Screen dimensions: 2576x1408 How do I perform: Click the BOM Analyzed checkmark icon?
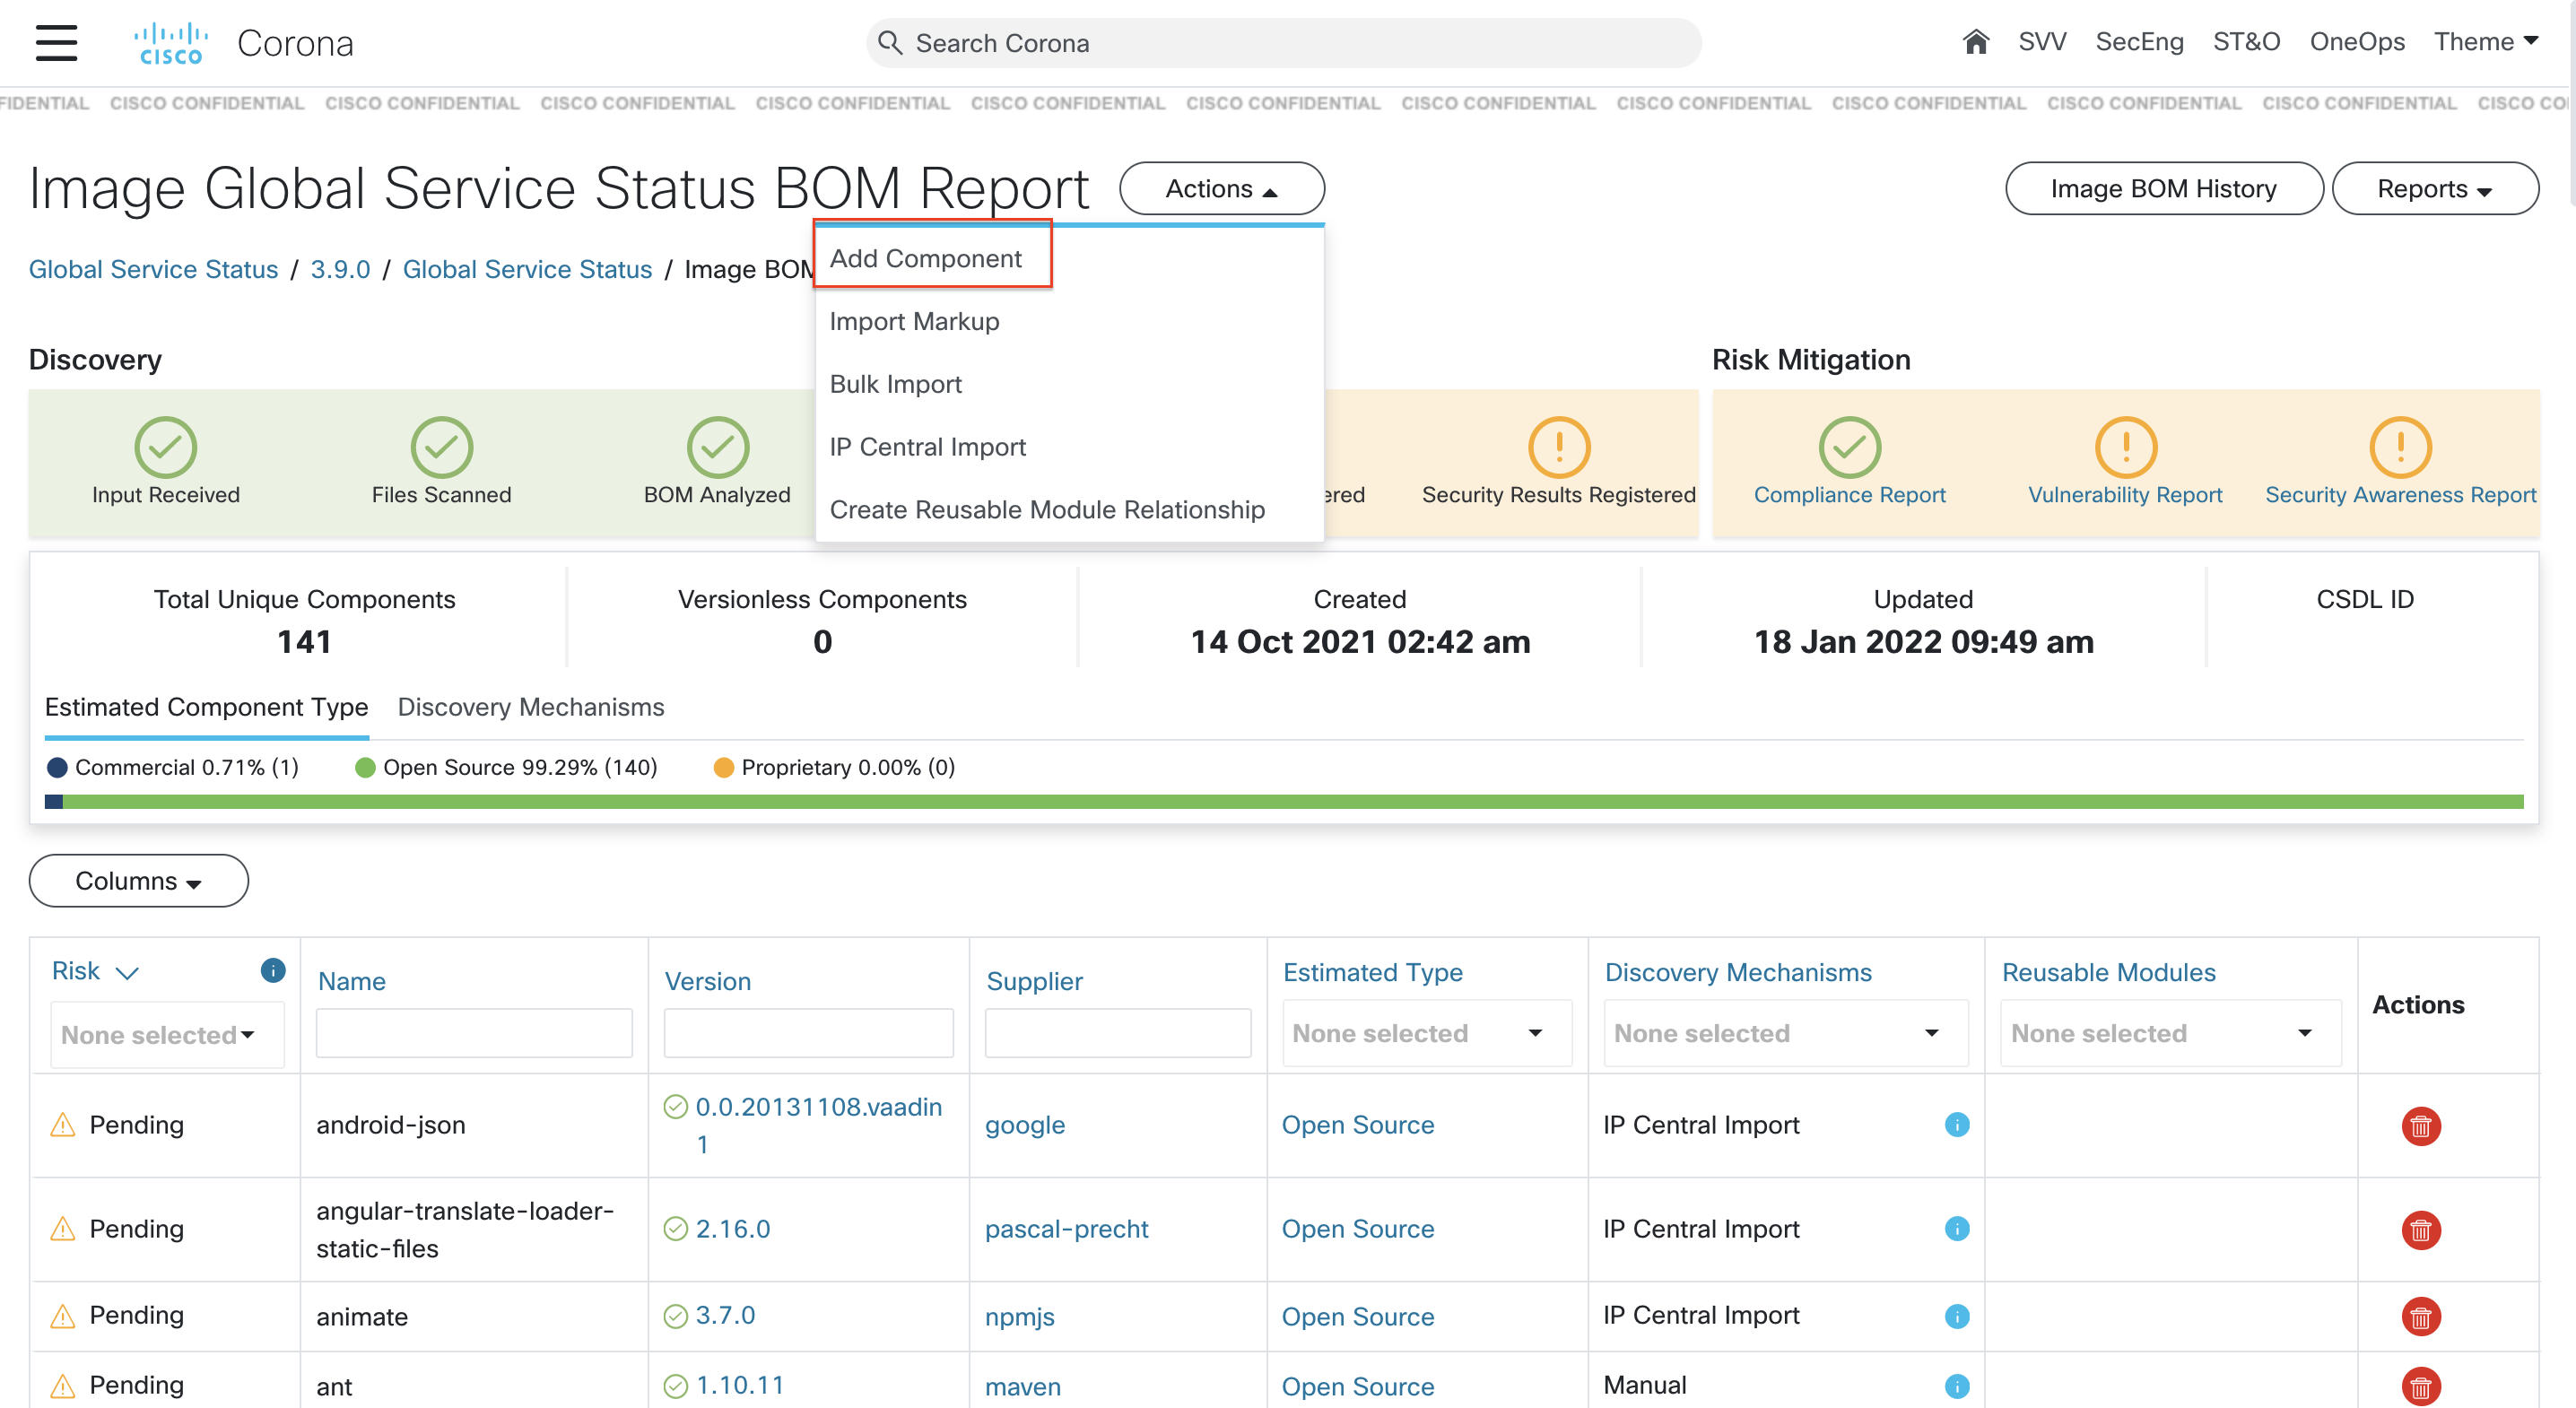[x=717, y=447]
